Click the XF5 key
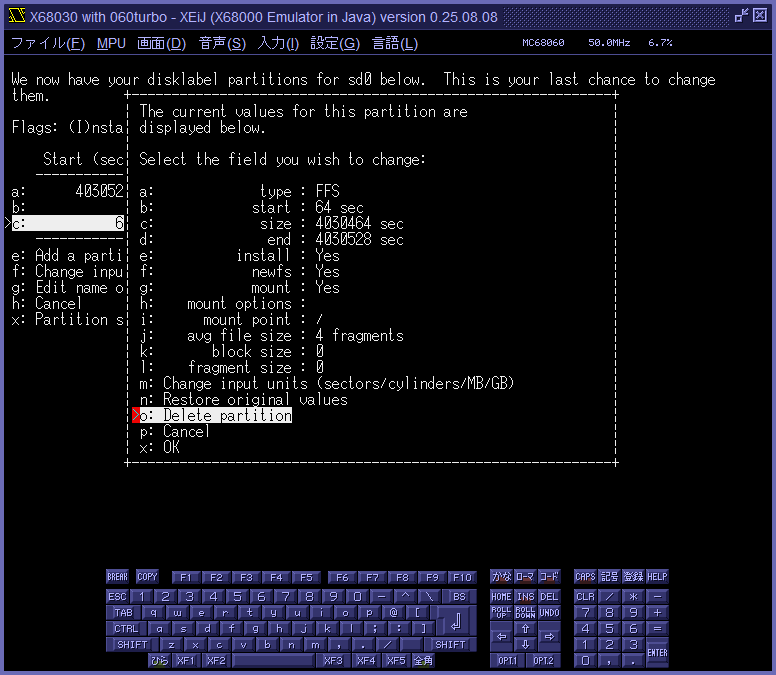Screen dimensions: 776x675 pos(396,660)
